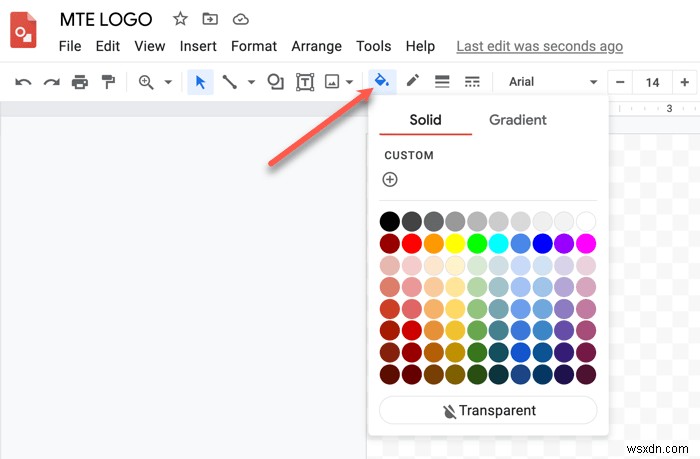This screenshot has width=700, height=459.
Task: Pick the bright red swatch
Action: [x=412, y=243]
